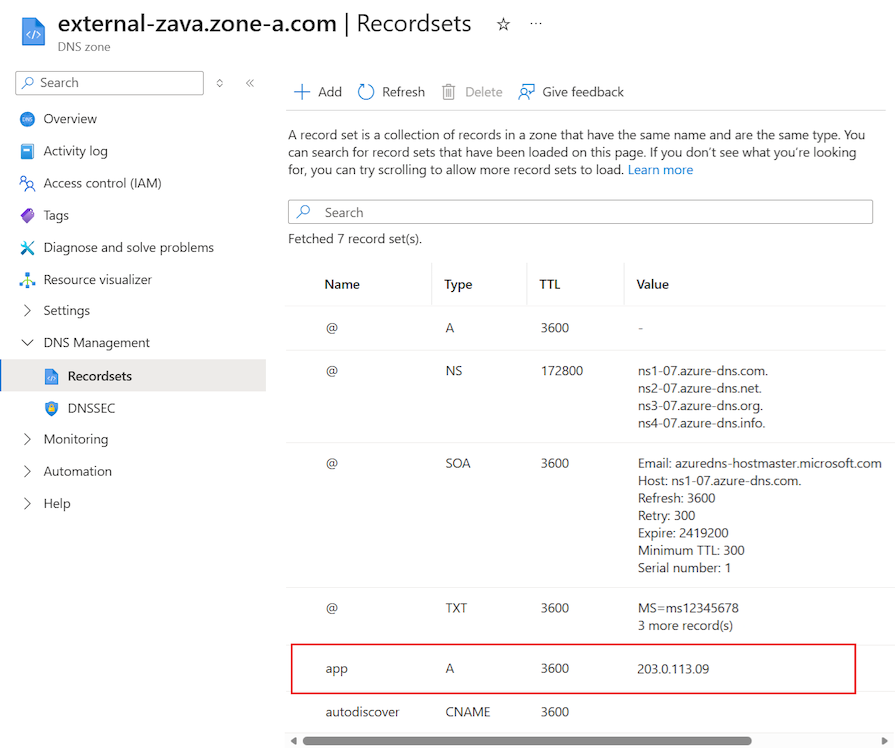Viewport: 895px width, 750px height.
Task: Open the Overview page
Action: point(70,119)
